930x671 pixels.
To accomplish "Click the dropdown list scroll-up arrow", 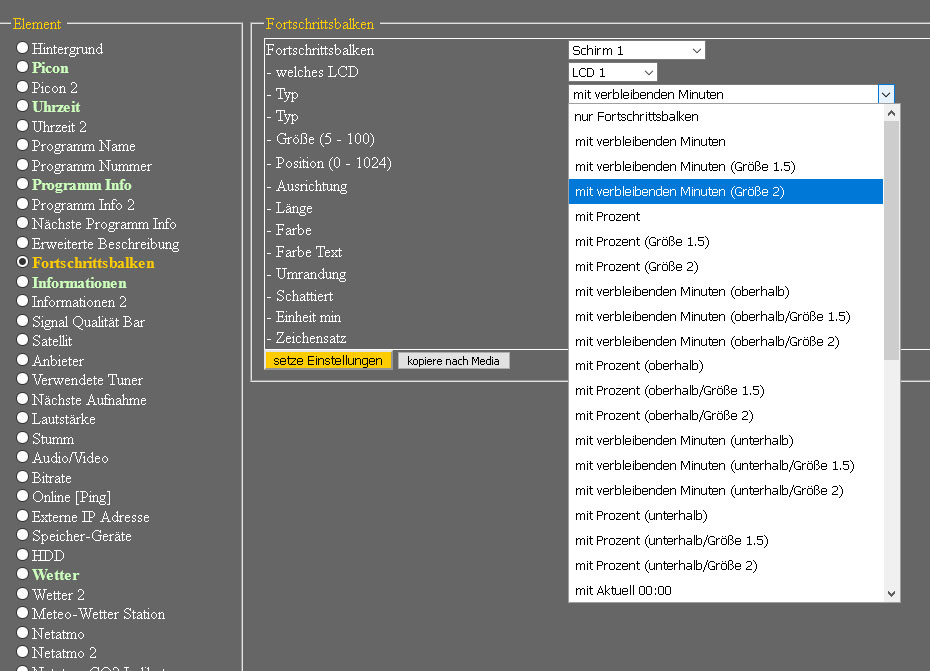I will coord(891,113).
